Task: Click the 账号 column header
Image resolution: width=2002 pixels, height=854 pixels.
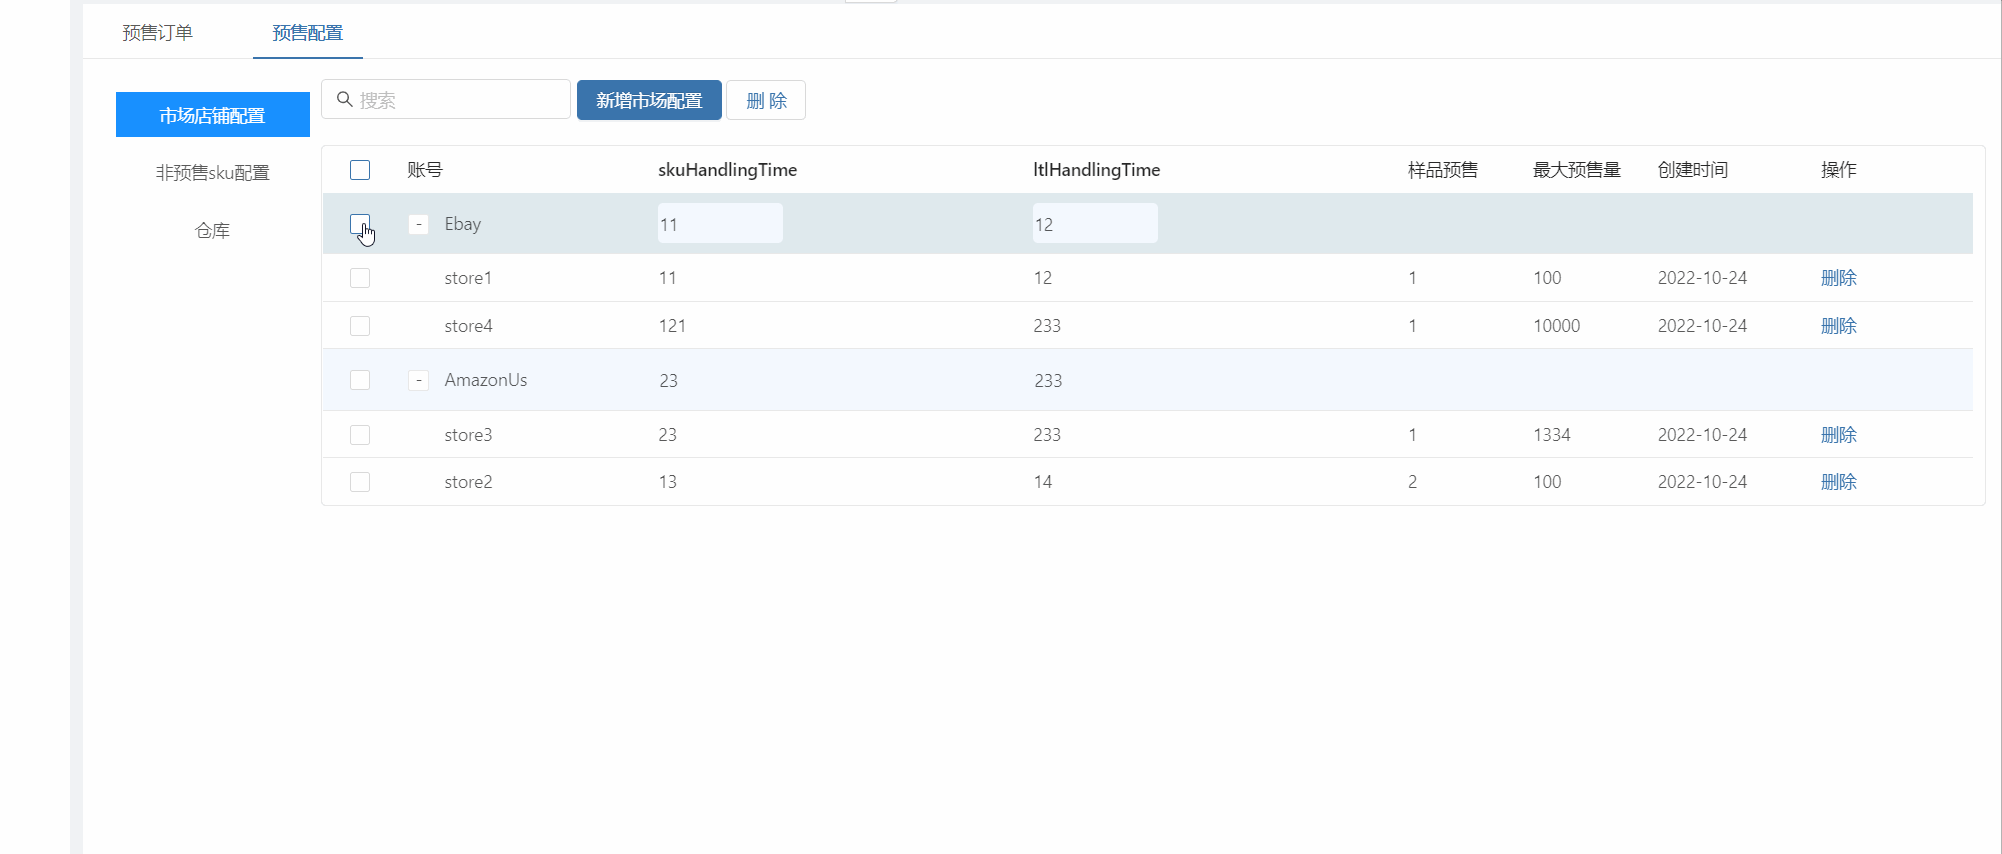Action: pyautogui.click(x=425, y=170)
